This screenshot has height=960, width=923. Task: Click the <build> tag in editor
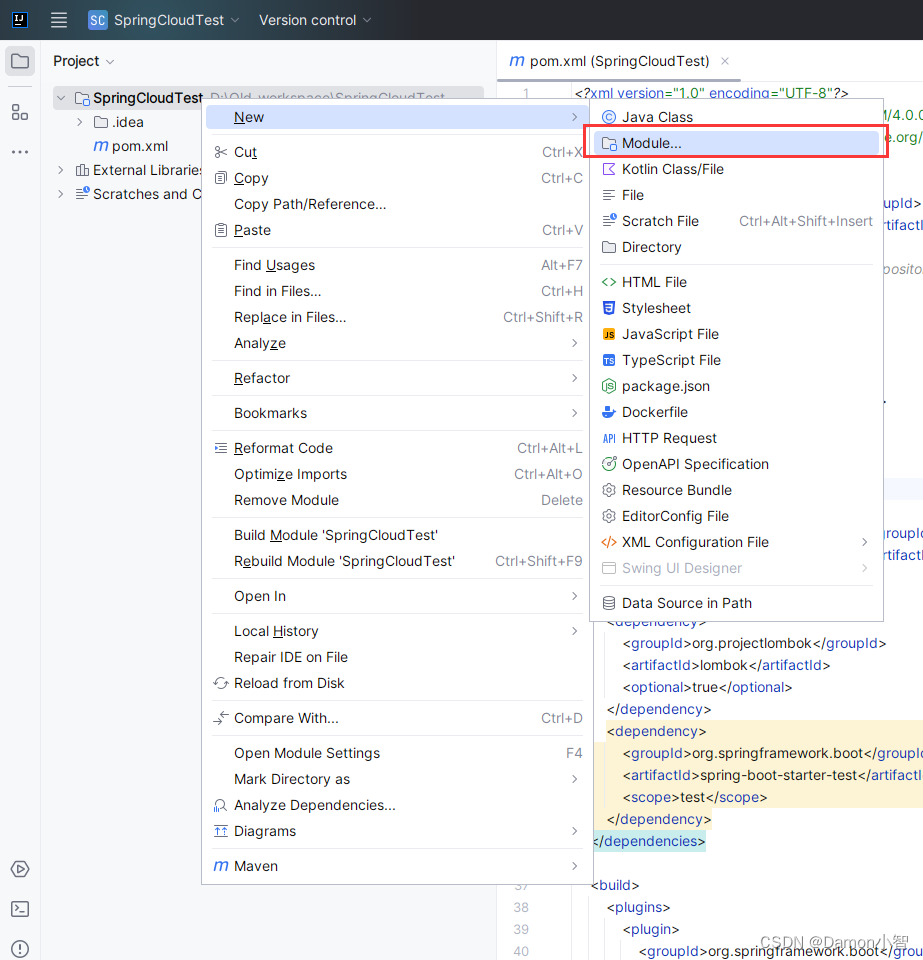click(615, 885)
